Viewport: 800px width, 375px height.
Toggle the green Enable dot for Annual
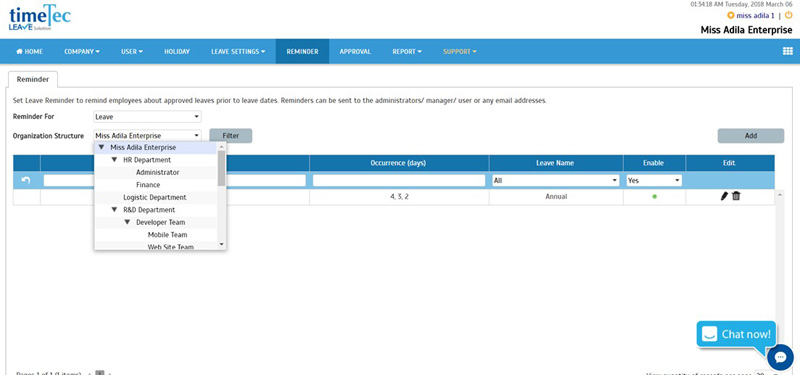point(655,196)
